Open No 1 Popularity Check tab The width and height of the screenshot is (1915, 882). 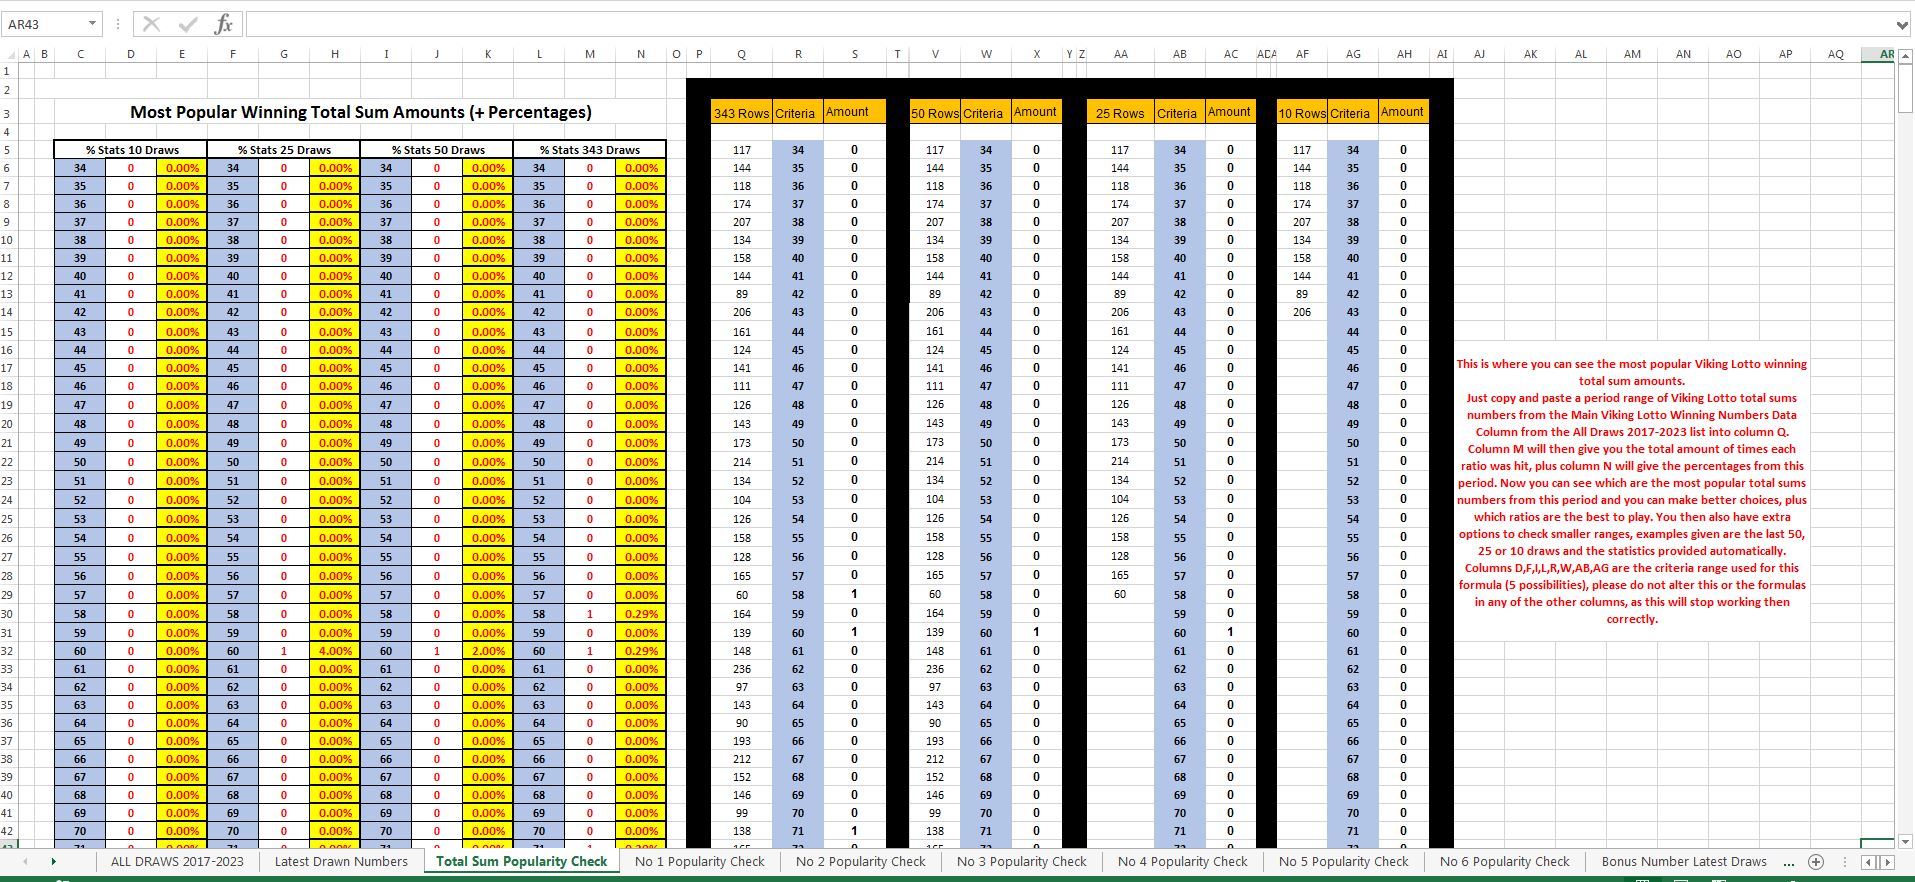(699, 861)
